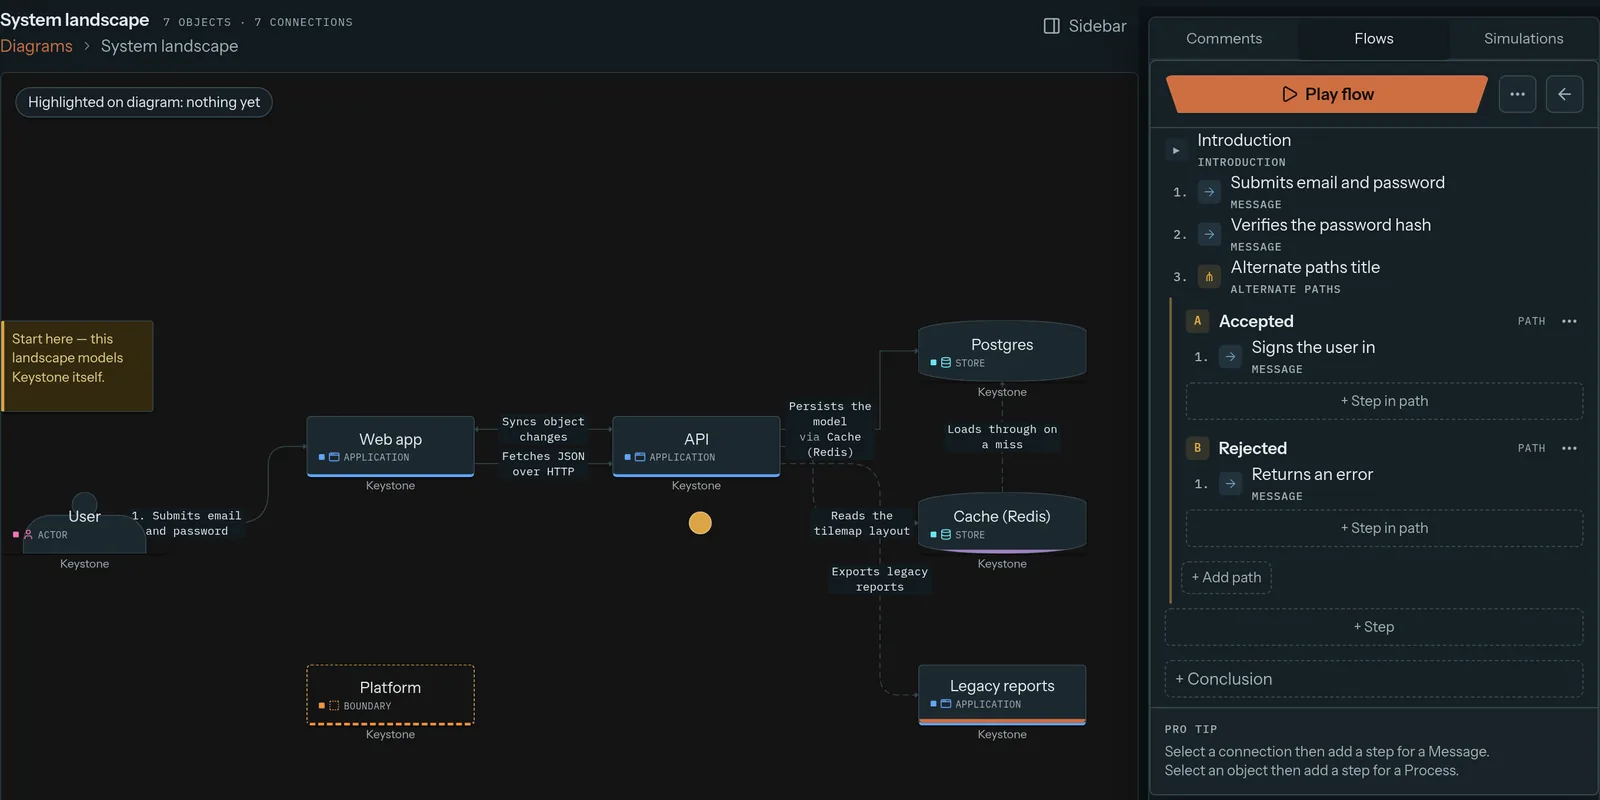Select the 'Reads the tilemap layout' label
Viewport: 1600px width, 800px height.
coord(861,523)
